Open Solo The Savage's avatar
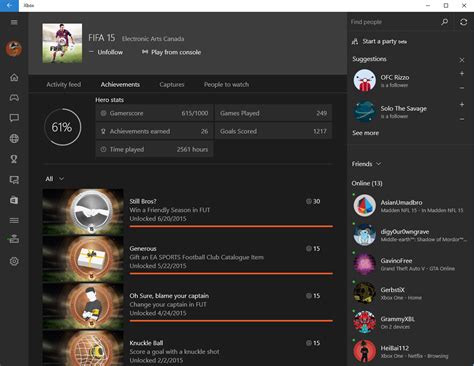The height and width of the screenshot is (366, 474). pos(365,111)
